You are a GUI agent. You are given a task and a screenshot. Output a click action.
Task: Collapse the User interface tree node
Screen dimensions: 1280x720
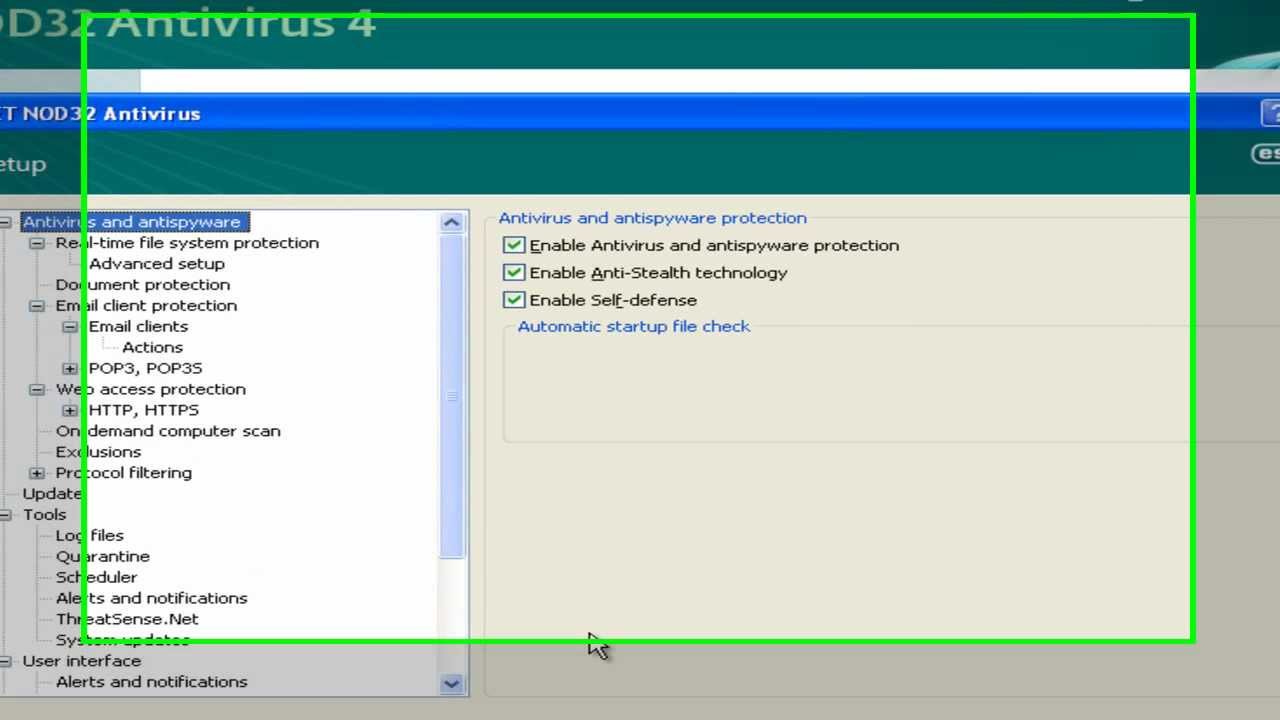click(x=5, y=661)
